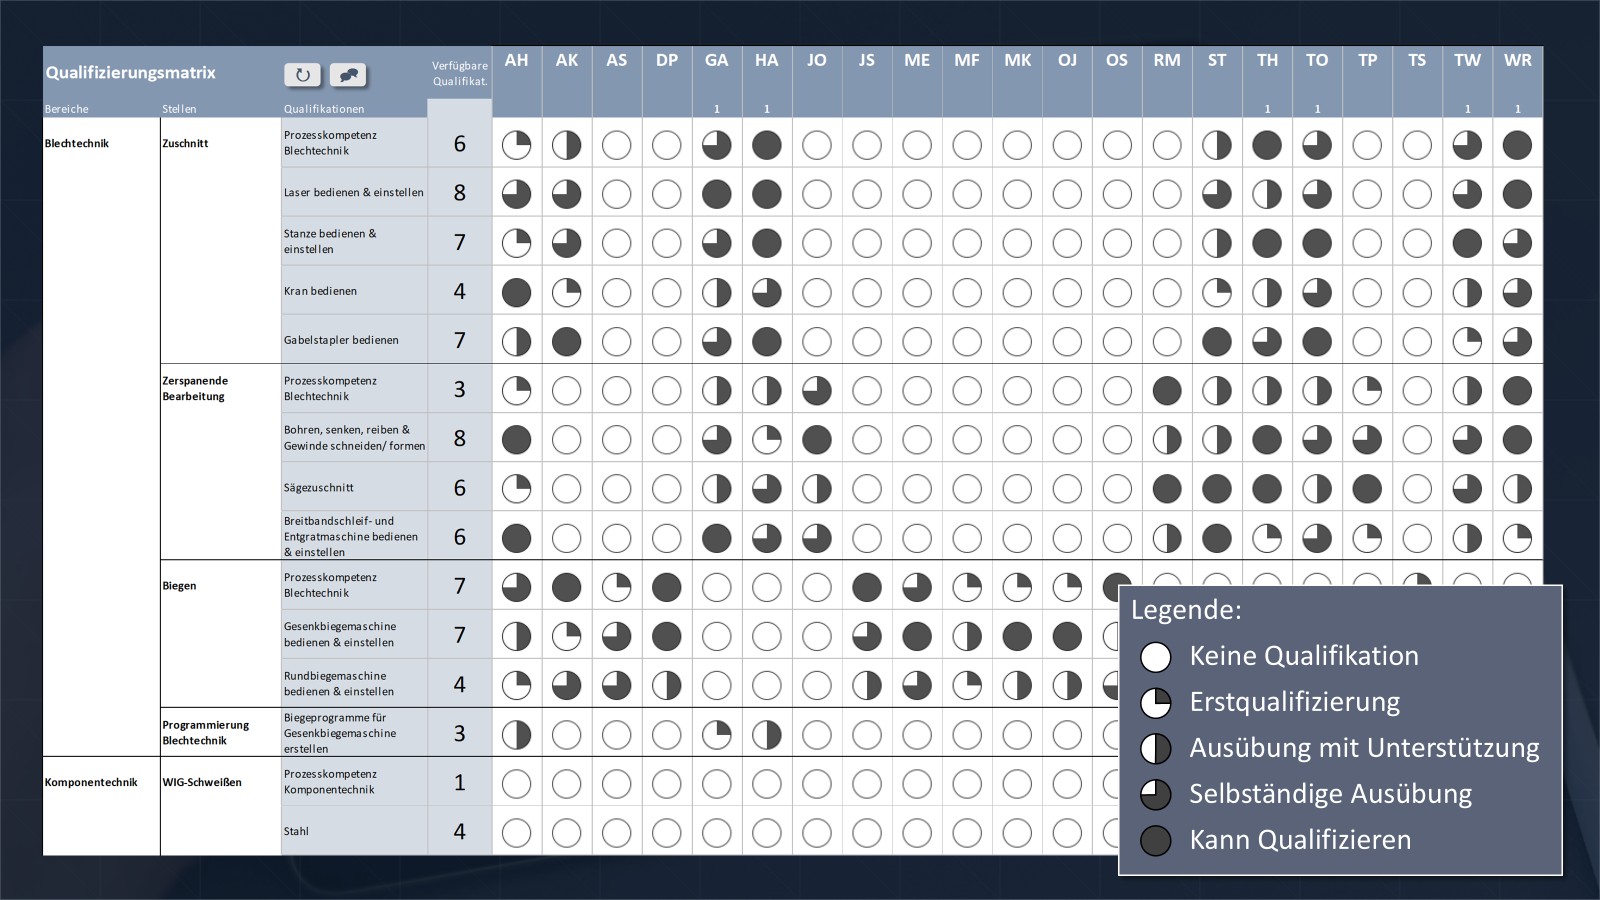This screenshot has width=1600, height=900.
Task: Click ME full circle in Gesenkbiegemaschine row
Action: coord(916,636)
